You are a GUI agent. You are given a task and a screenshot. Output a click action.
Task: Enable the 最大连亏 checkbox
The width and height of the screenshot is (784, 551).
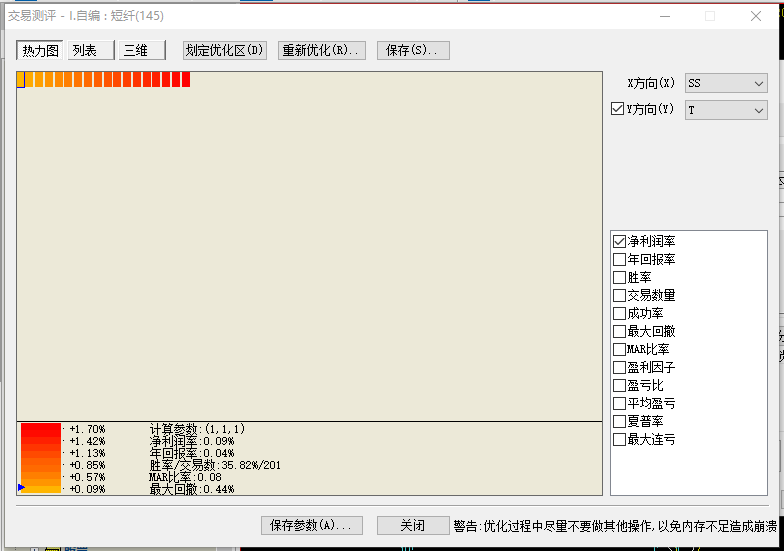[620, 440]
